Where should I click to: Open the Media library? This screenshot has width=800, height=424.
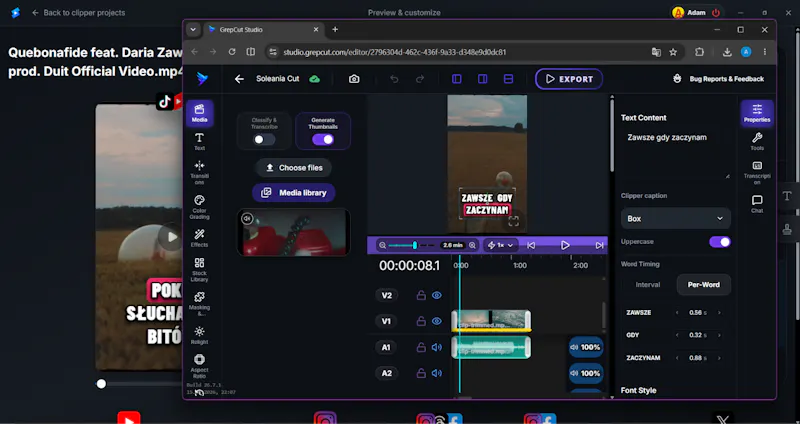point(293,193)
